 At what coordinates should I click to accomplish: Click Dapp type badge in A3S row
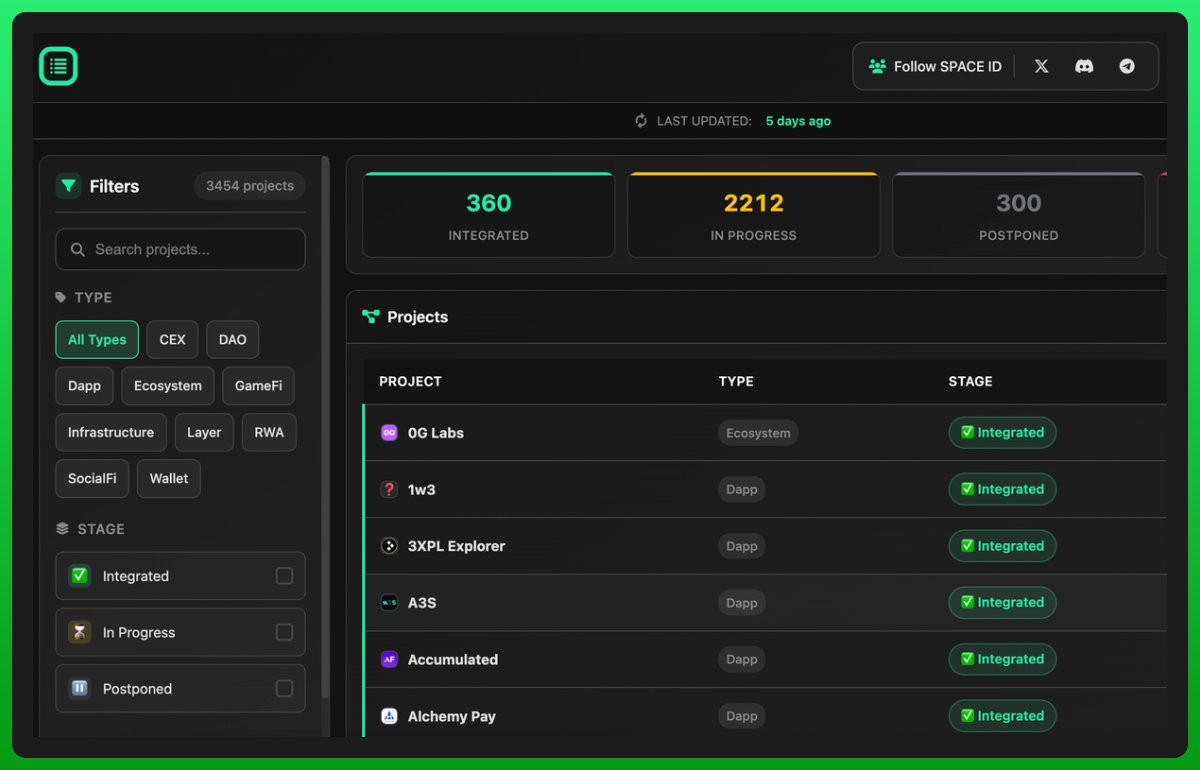tap(741, 603)
